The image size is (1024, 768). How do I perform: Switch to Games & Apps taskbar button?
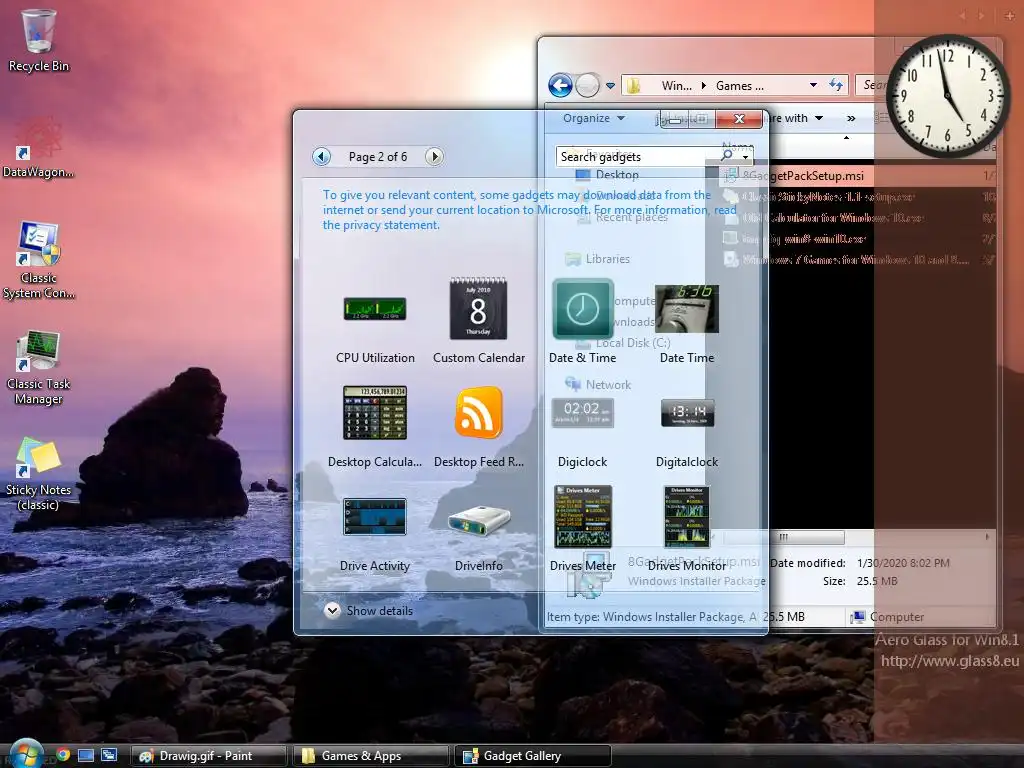(370, 756)
